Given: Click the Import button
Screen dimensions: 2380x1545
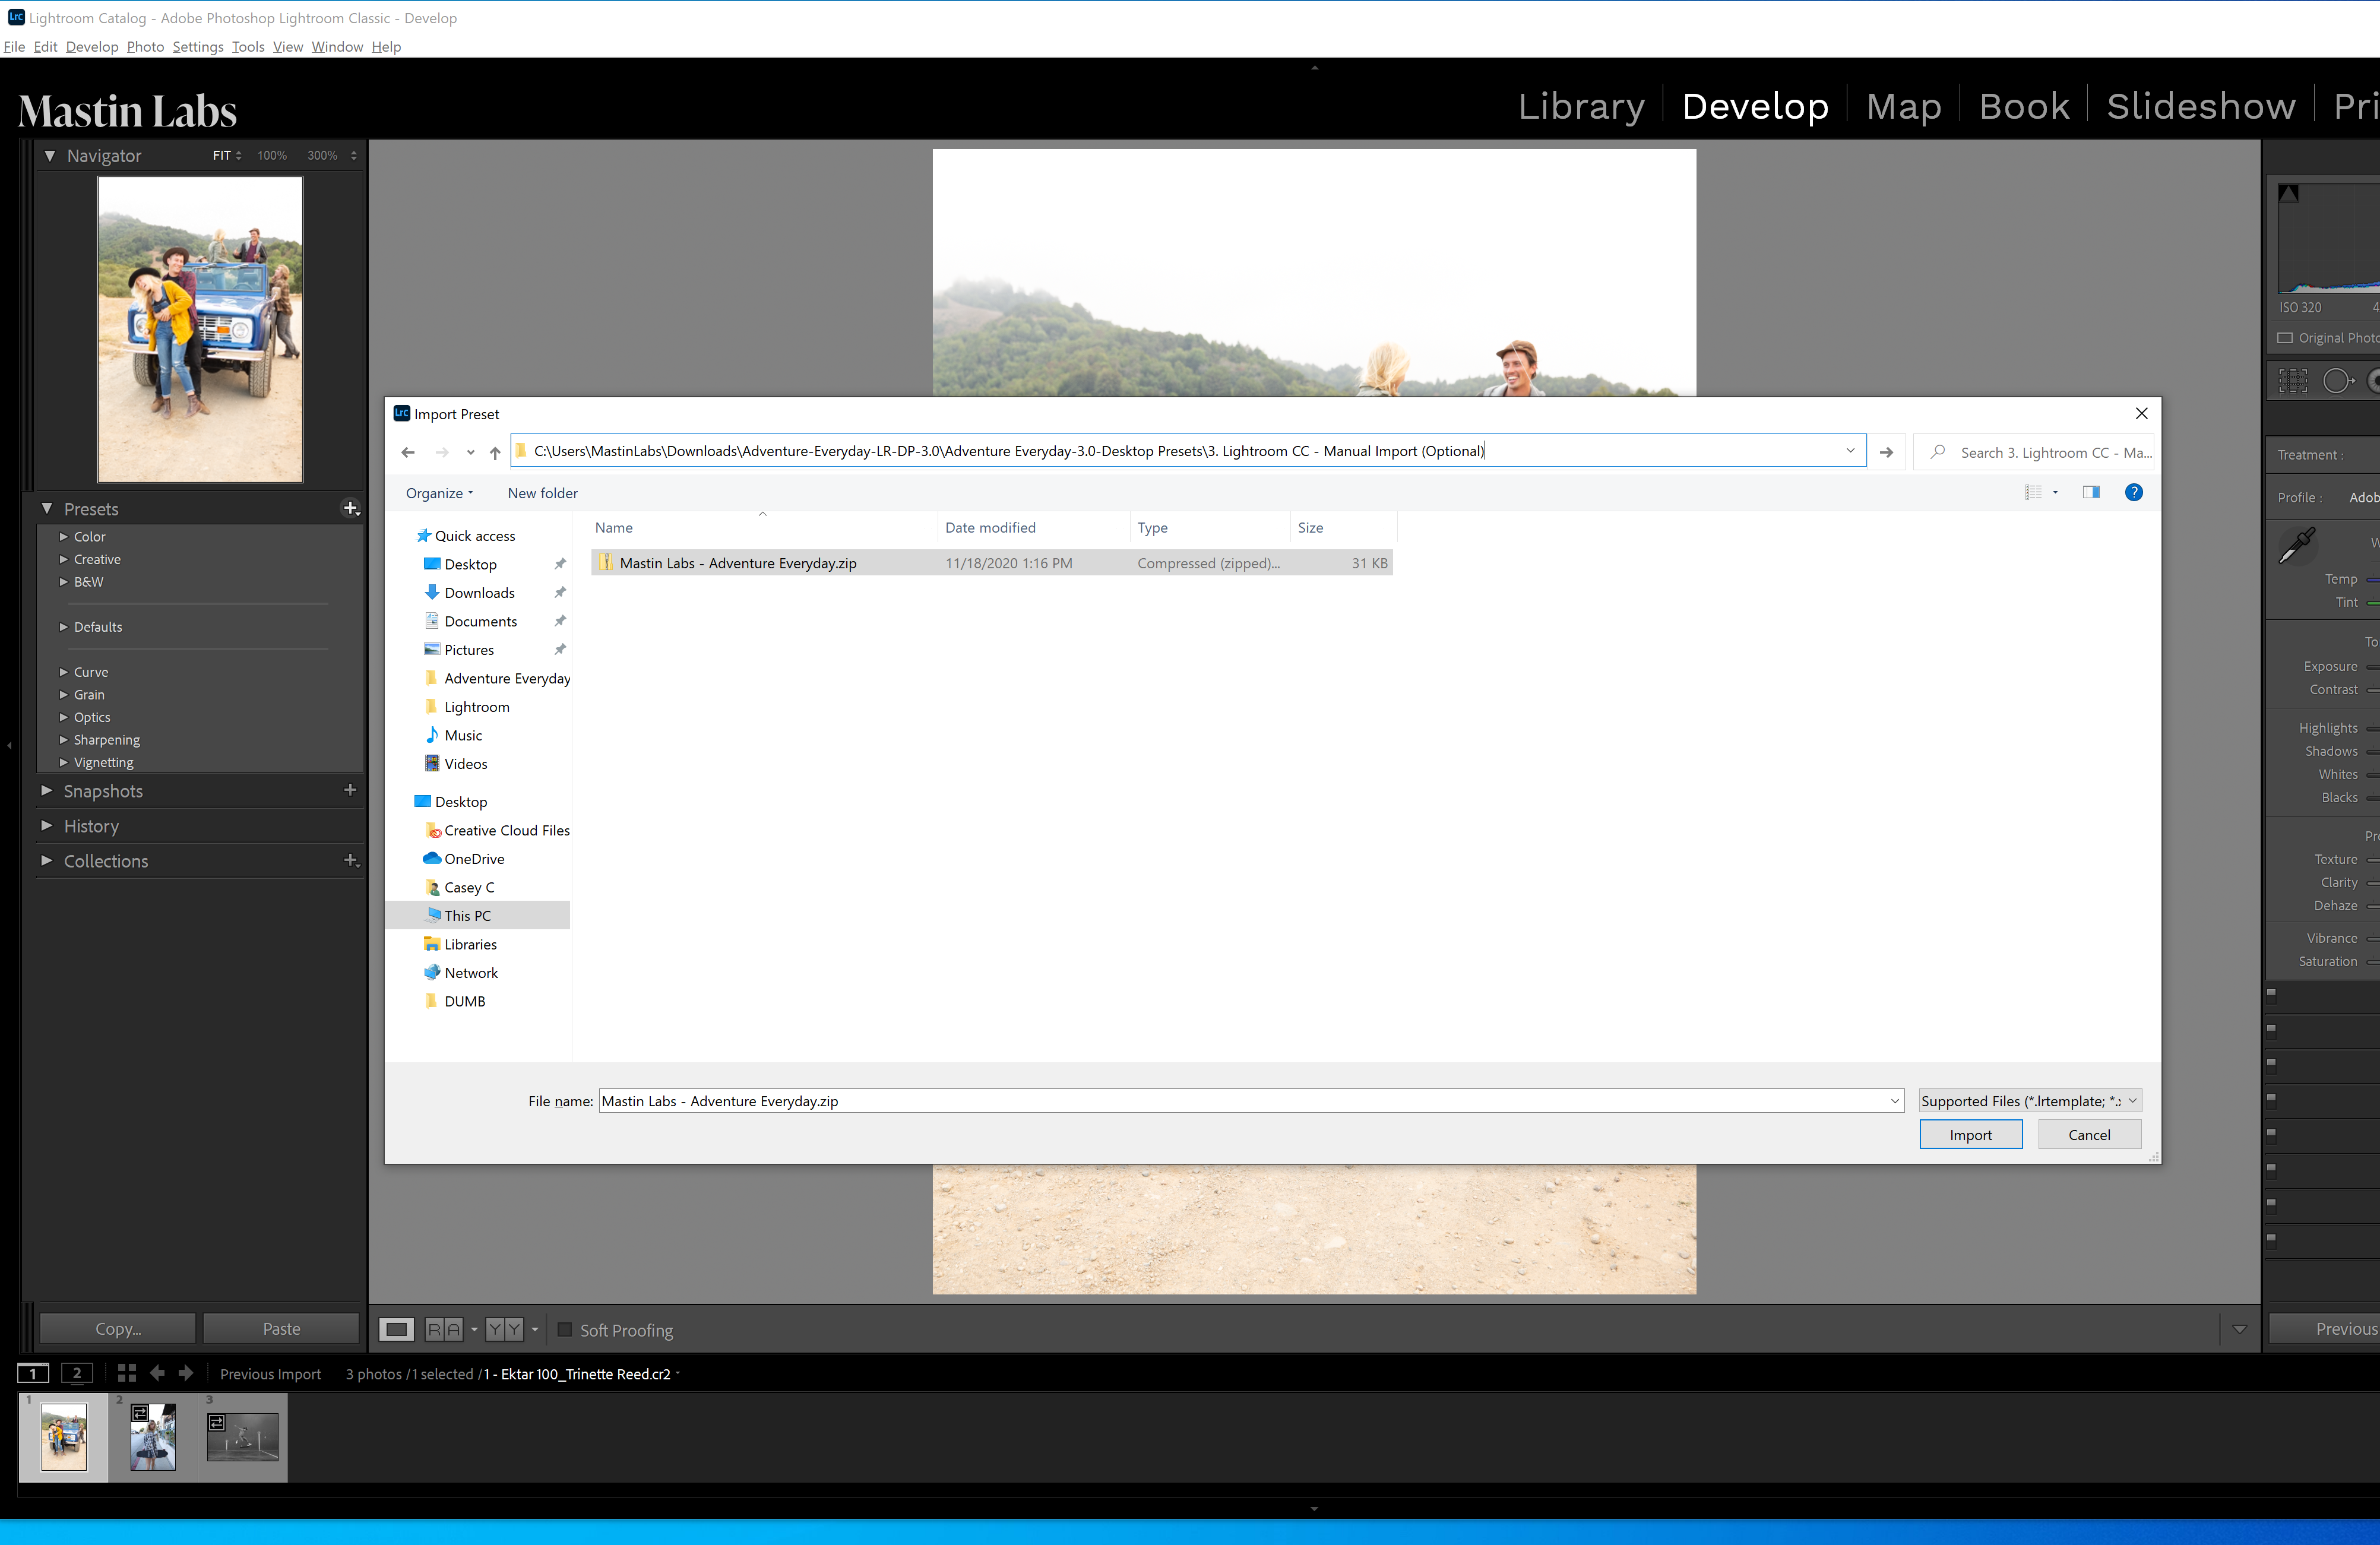Looking at the screenshot, I should (x=1970, y=1135).
